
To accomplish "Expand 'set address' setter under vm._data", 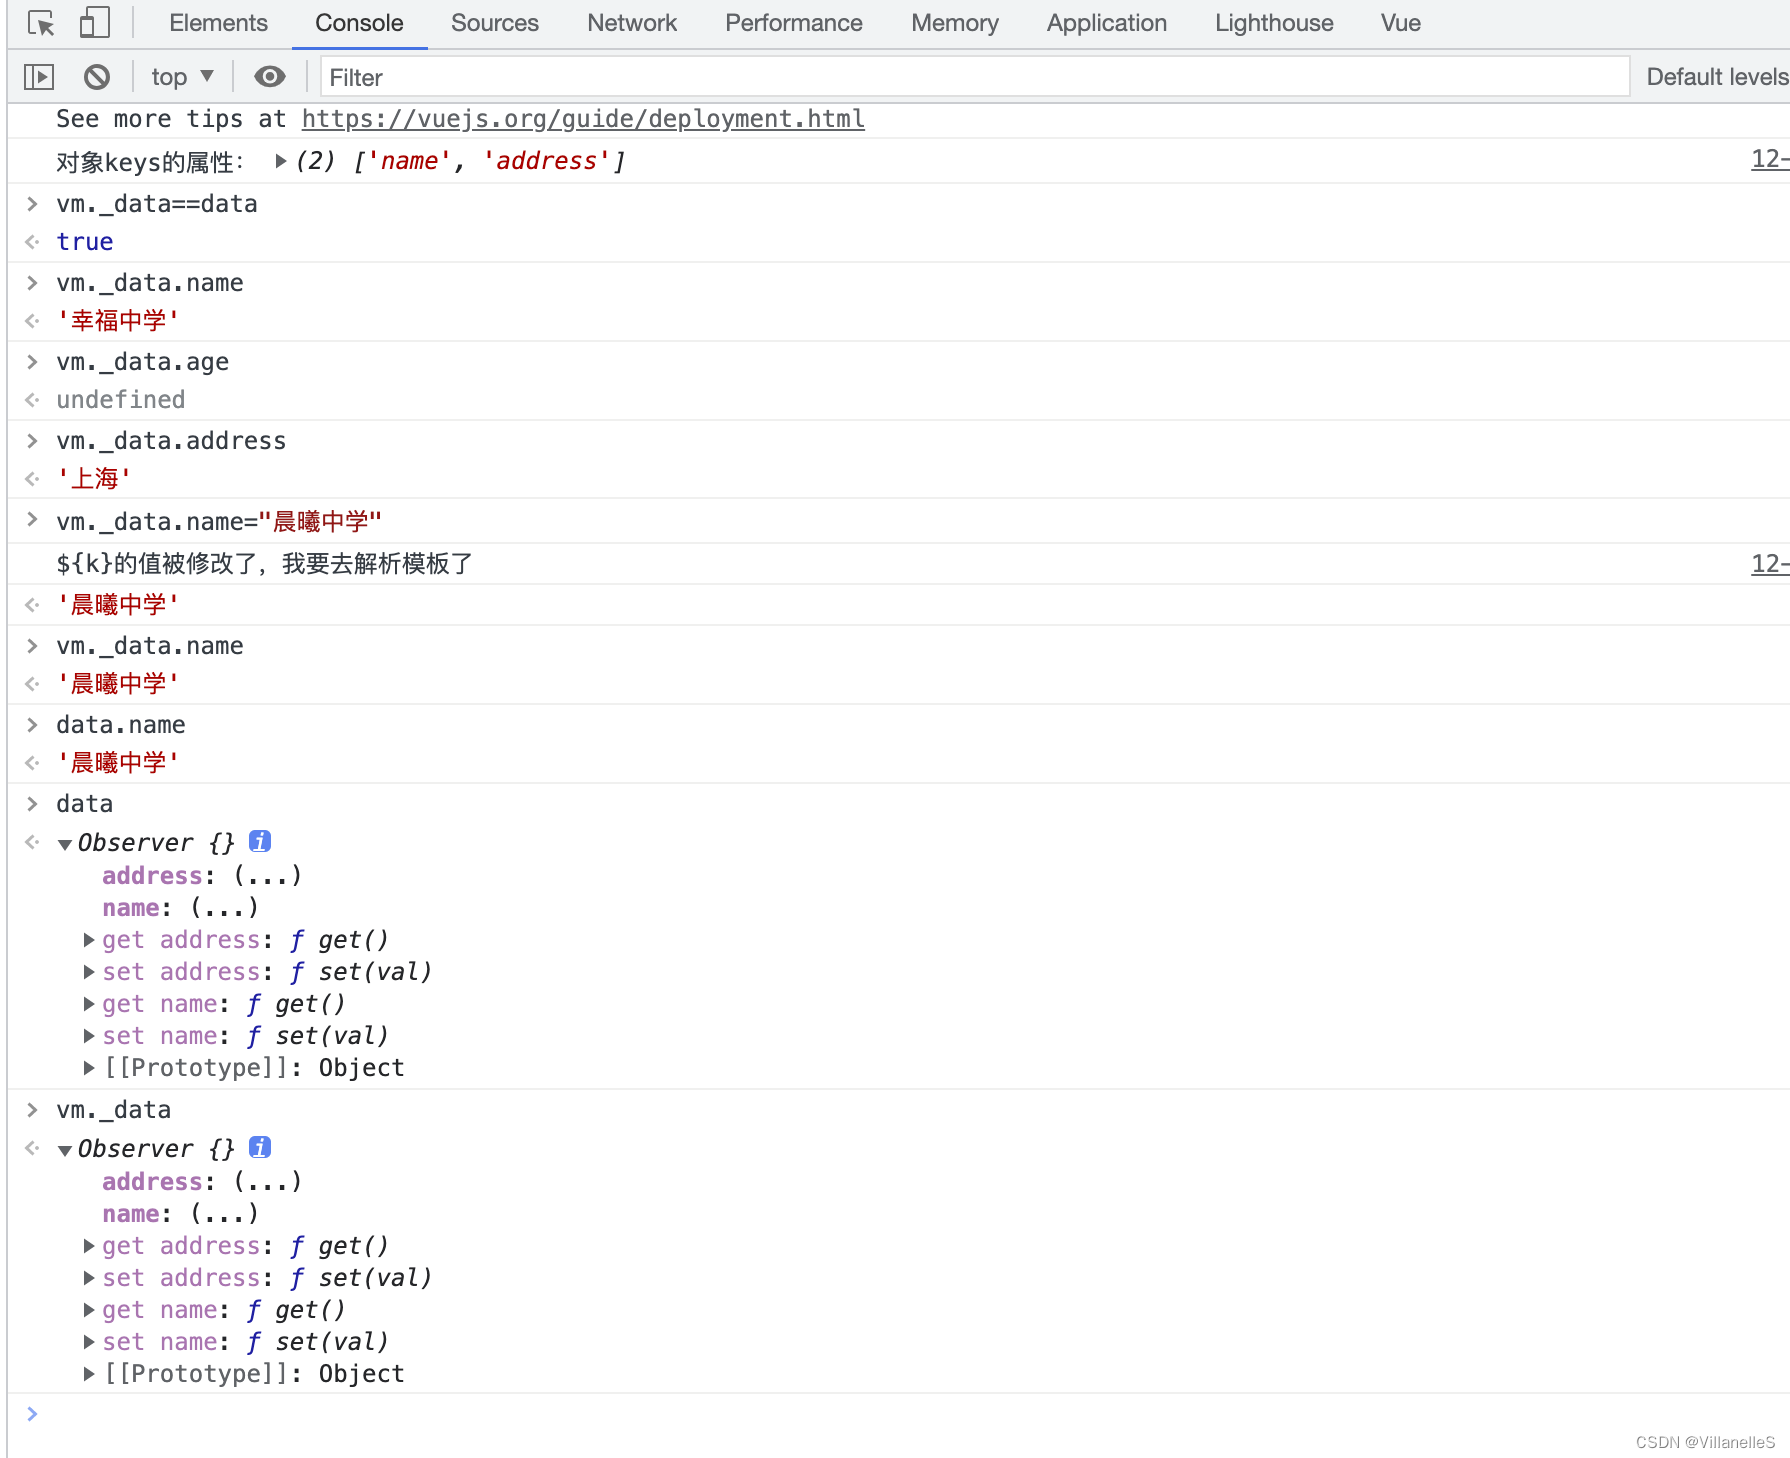I will click(x=89, y=1278).
